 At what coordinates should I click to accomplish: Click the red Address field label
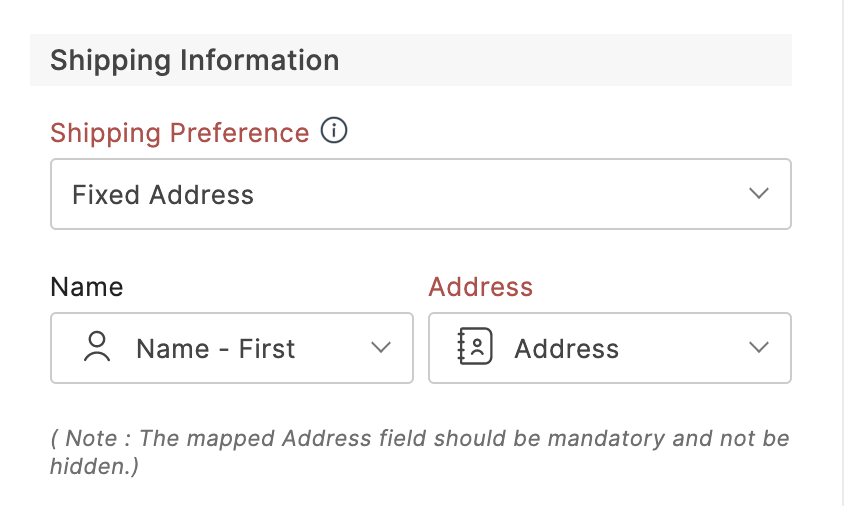pos(481,287)
